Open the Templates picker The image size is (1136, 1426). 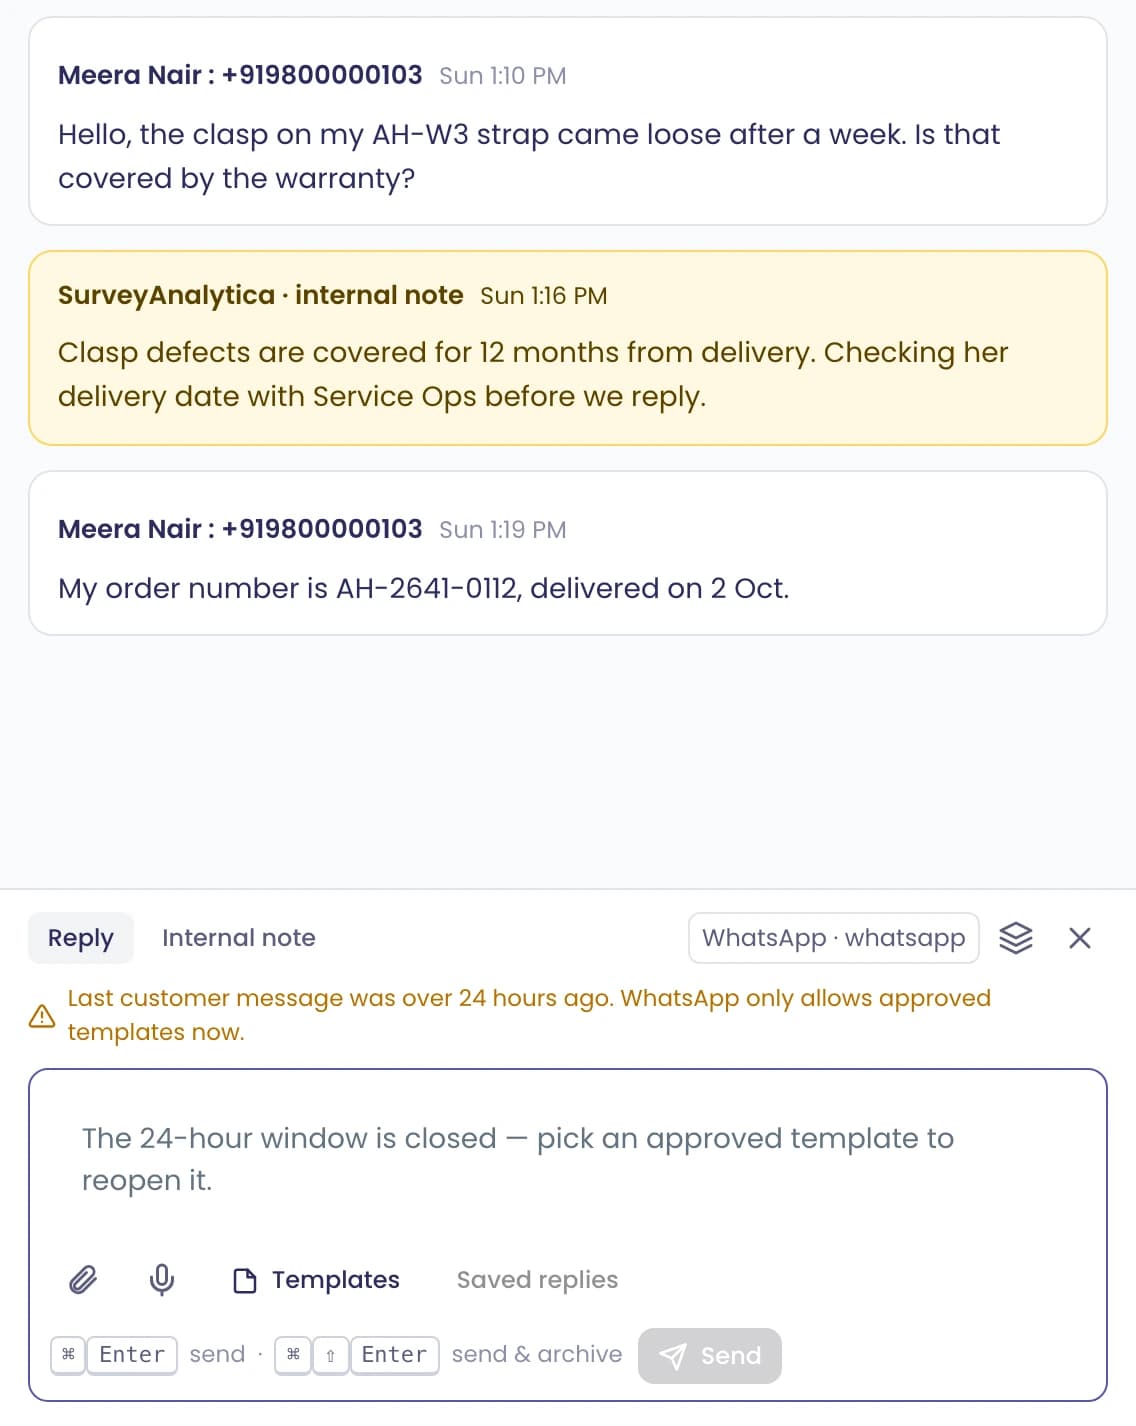click(x=316, y=1280)
